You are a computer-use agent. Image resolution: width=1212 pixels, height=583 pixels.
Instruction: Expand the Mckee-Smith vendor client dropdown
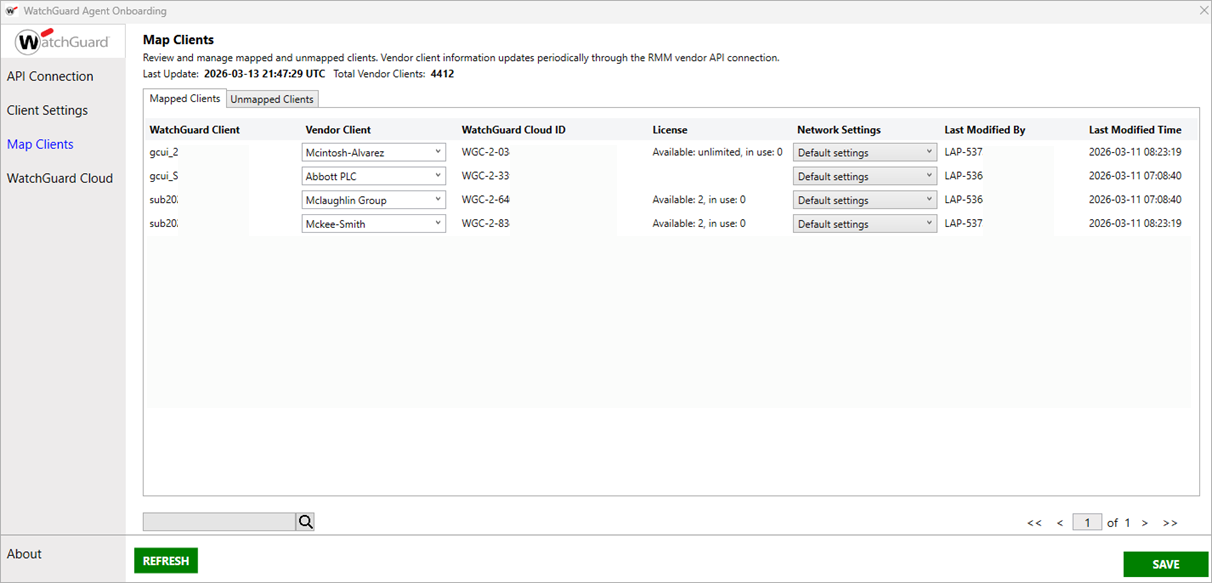click(374, 224)
